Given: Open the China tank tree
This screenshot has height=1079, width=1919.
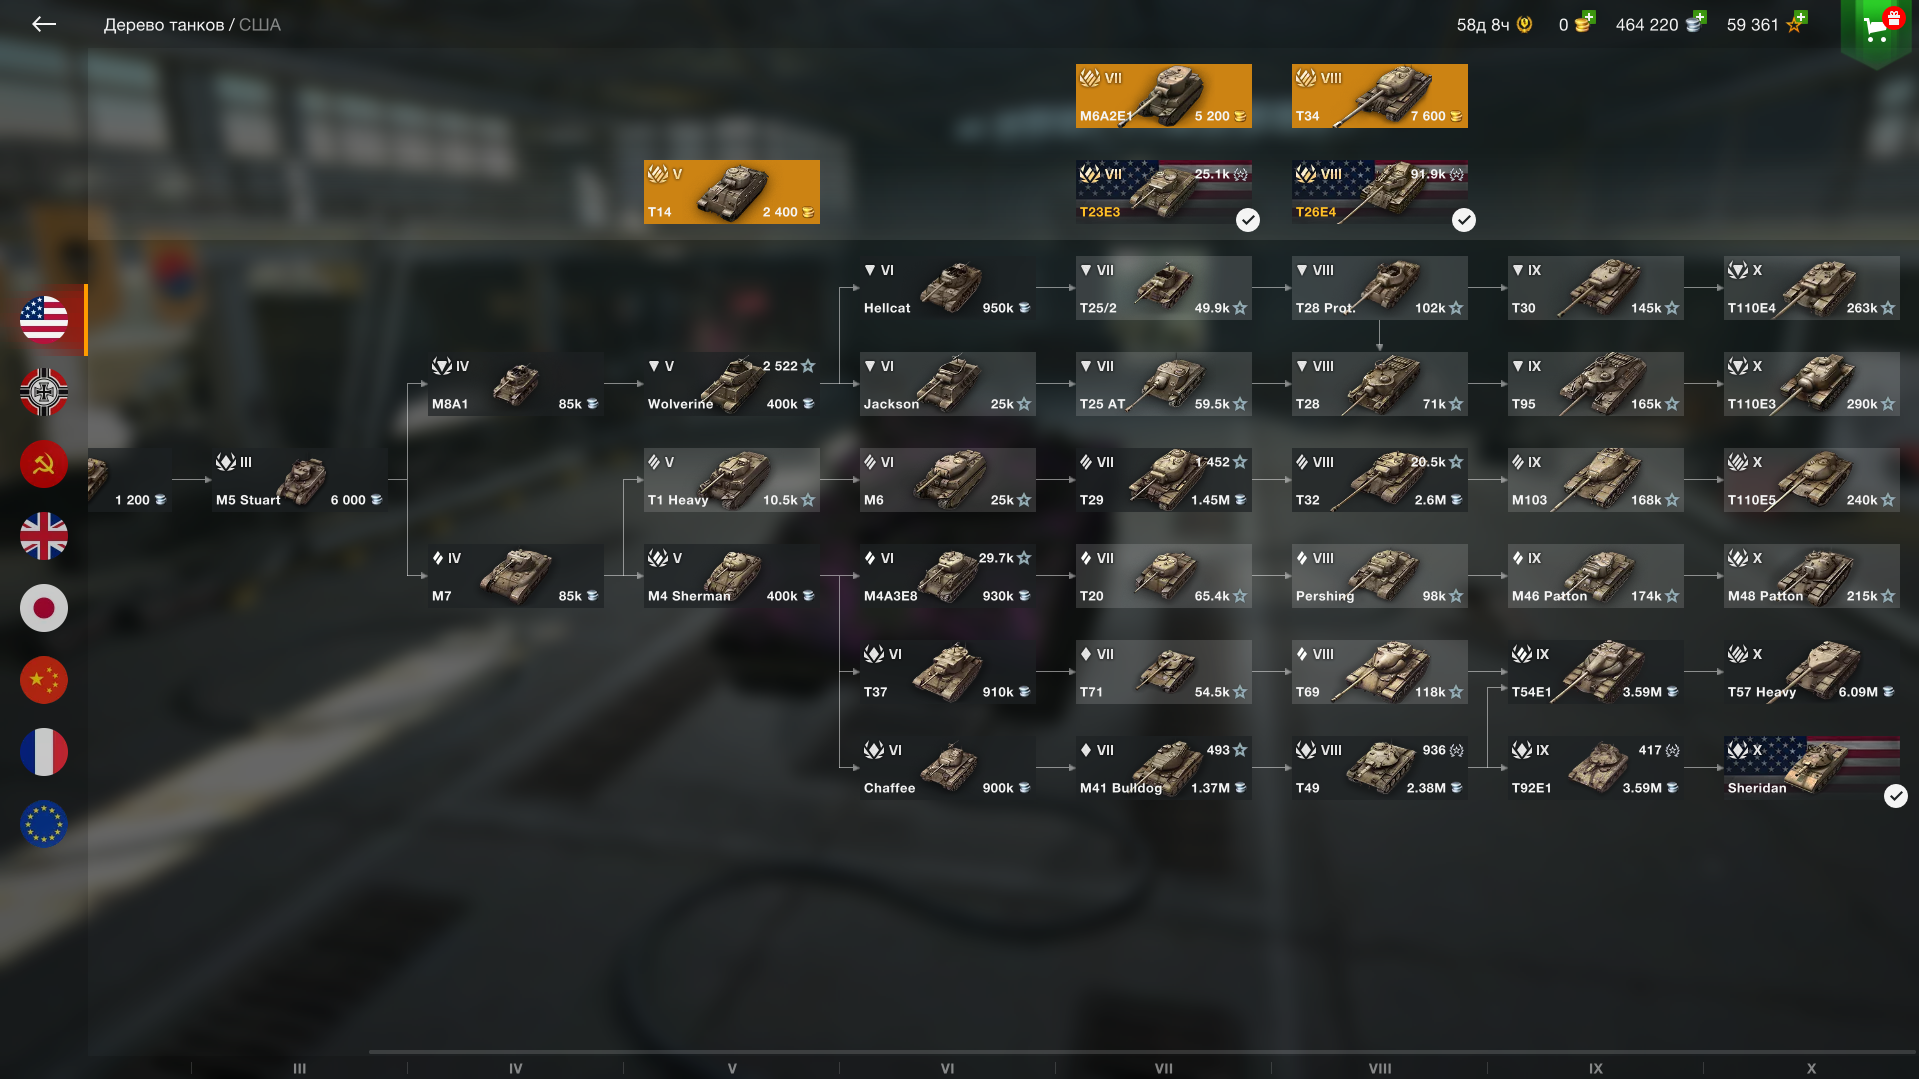Looking at the screenshot, I should tap(44, 680).
